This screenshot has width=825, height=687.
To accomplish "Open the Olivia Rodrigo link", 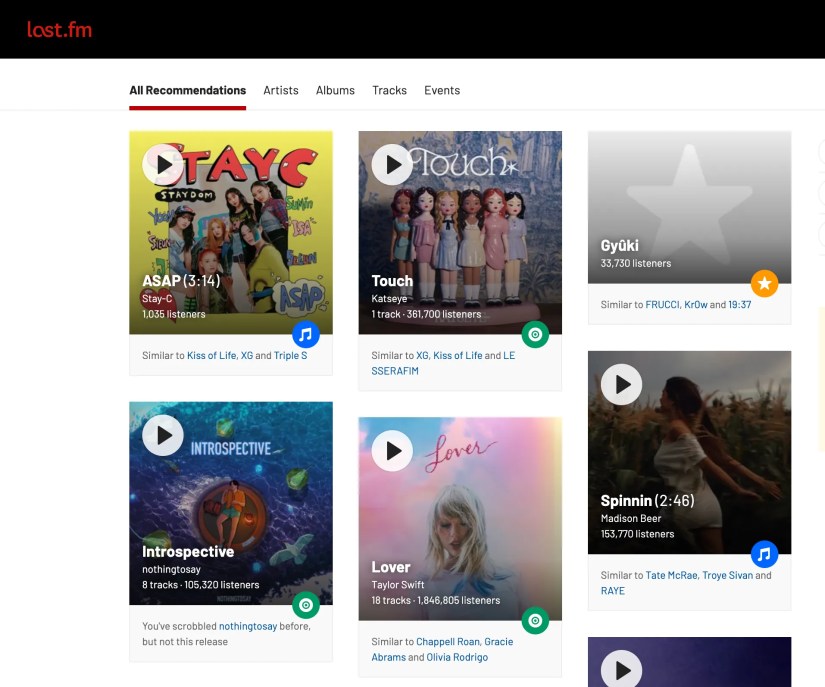I will (x=457, y=657).
